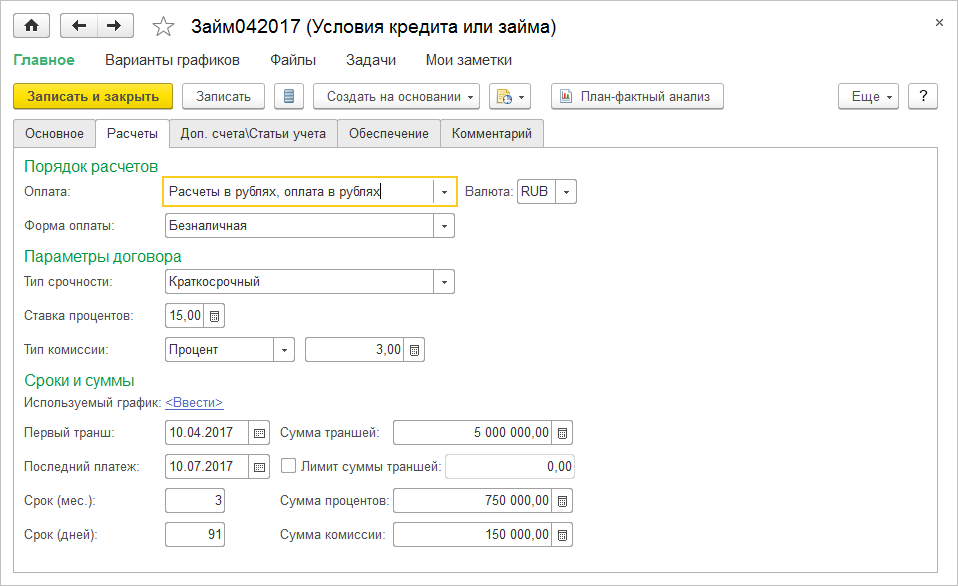
Task: Open Варианты графиков section
Action: [x=172, y=60]
